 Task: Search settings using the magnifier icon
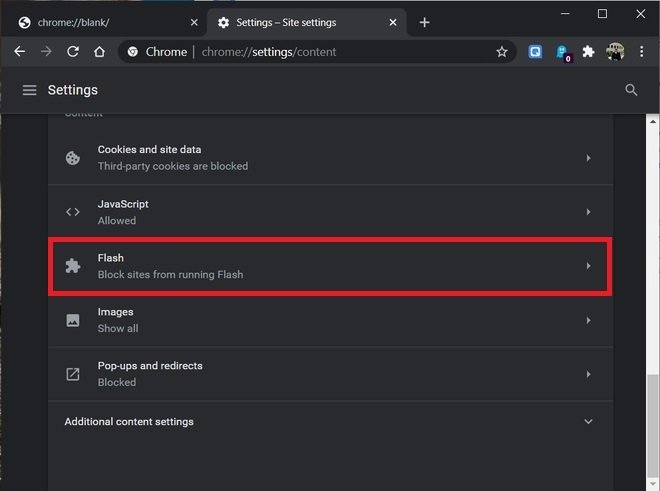[x=631, y=90]
